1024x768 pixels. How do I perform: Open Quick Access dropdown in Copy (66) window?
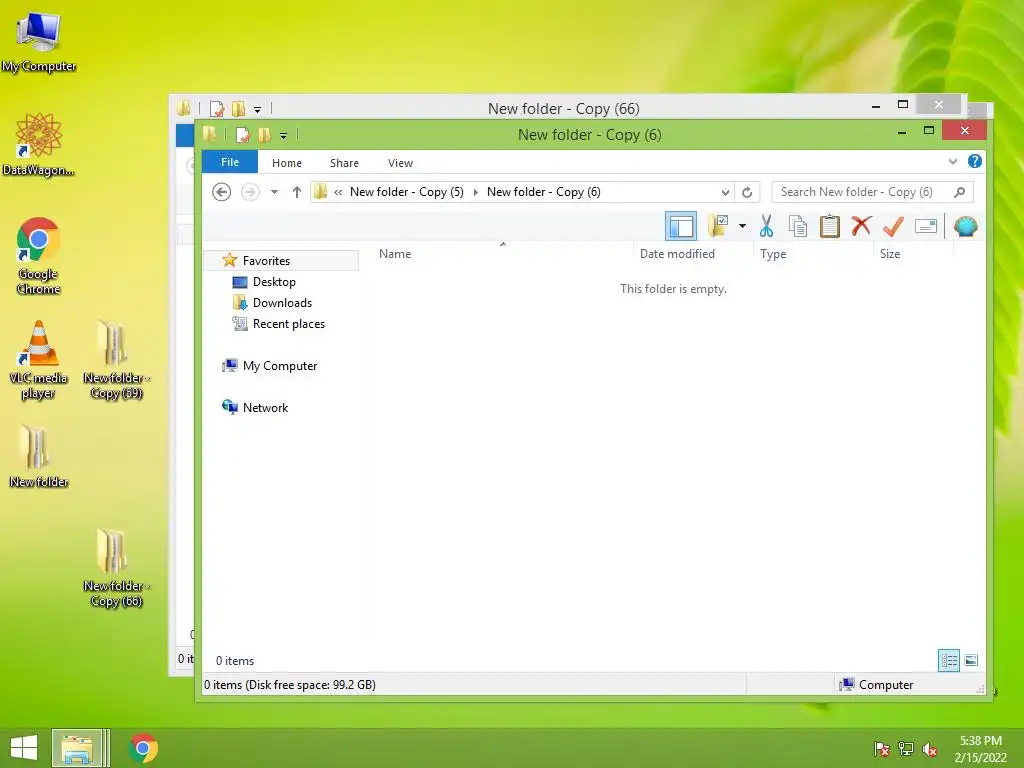(257, 109)
